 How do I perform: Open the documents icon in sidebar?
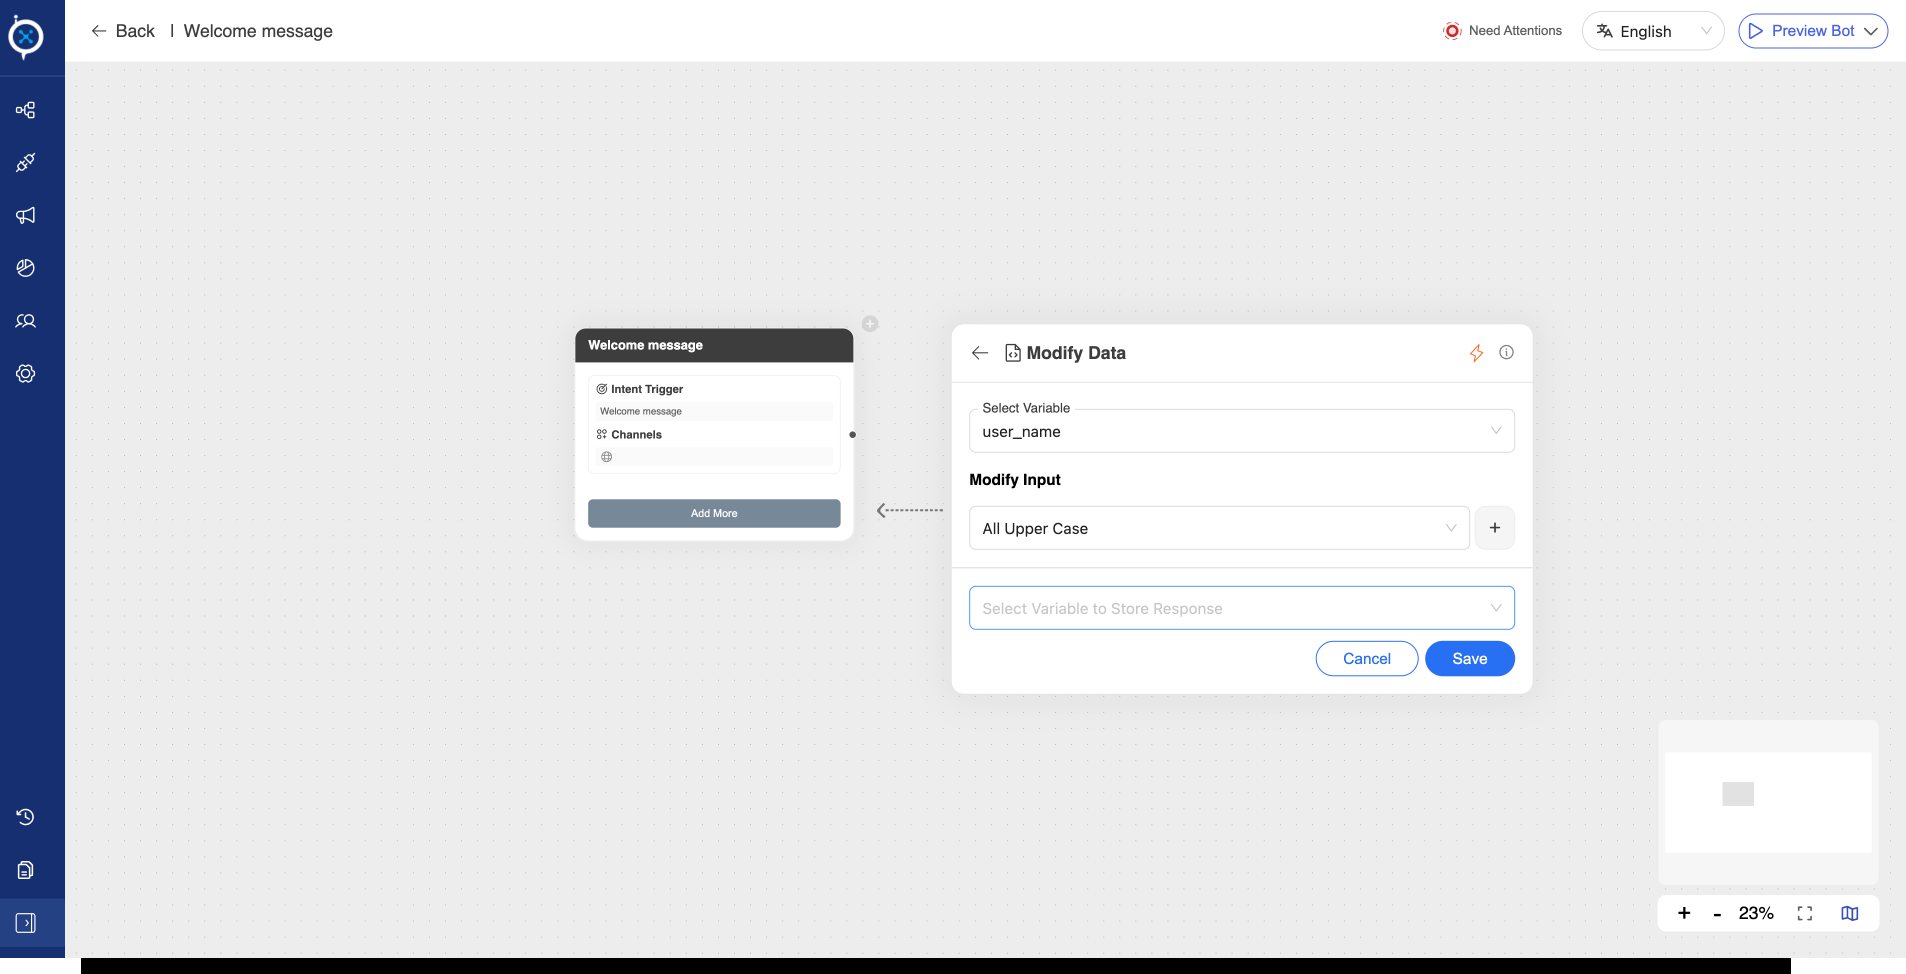click(x=26, y=870)
